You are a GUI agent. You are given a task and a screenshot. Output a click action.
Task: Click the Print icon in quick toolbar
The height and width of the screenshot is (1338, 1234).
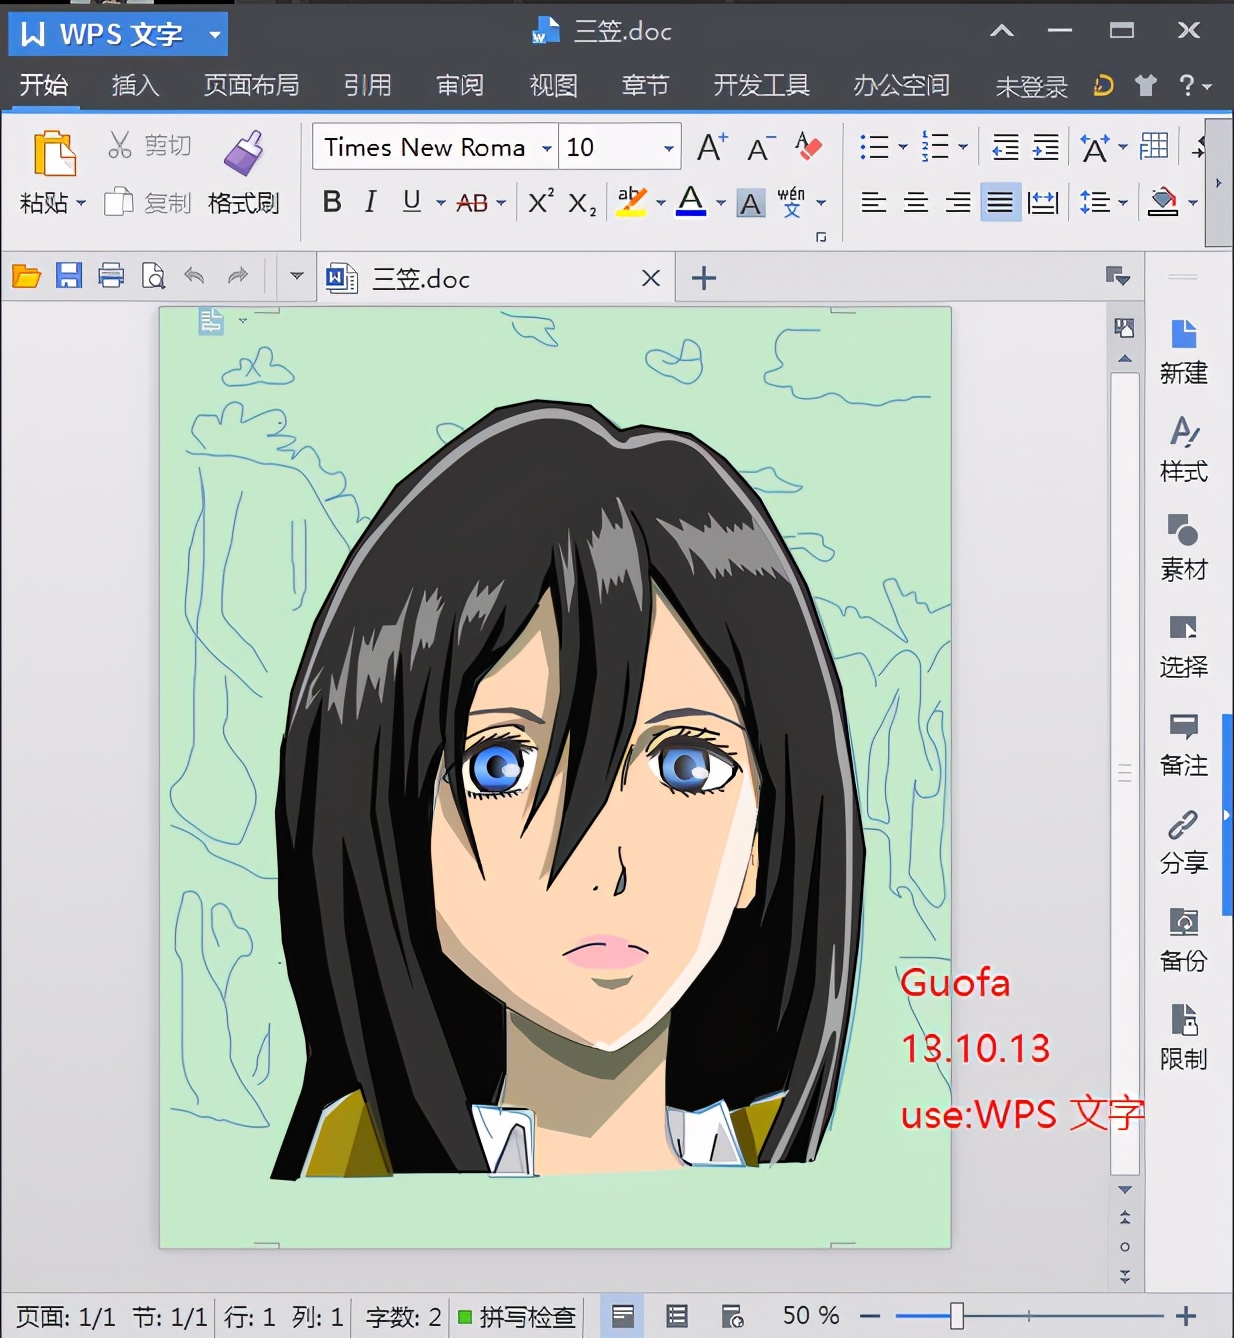pos(111,276)
